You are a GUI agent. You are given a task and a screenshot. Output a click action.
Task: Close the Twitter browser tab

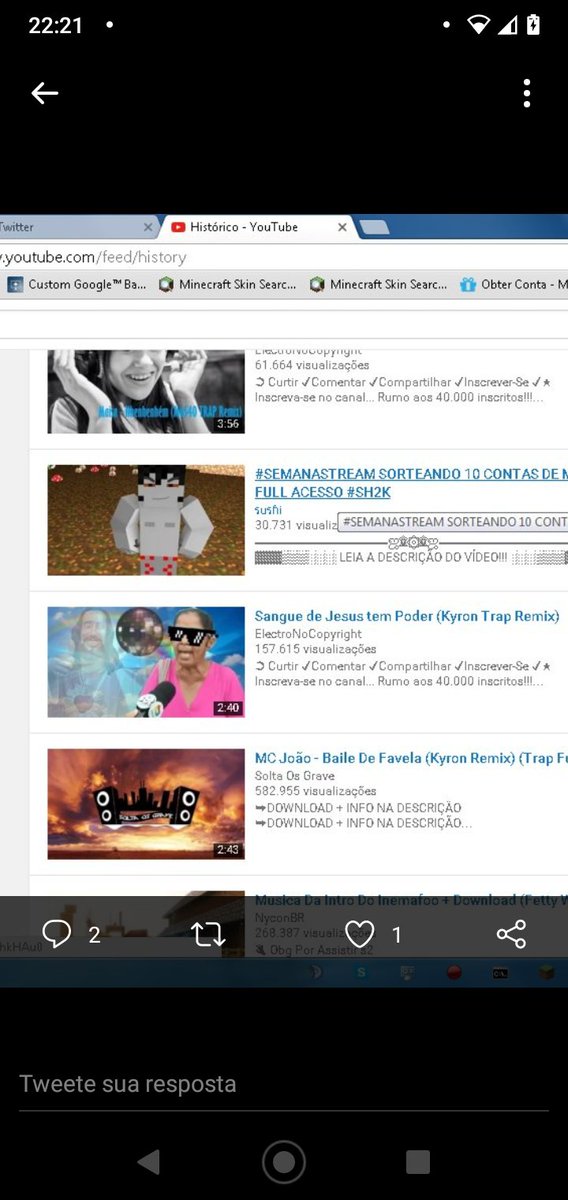[148, 227]
